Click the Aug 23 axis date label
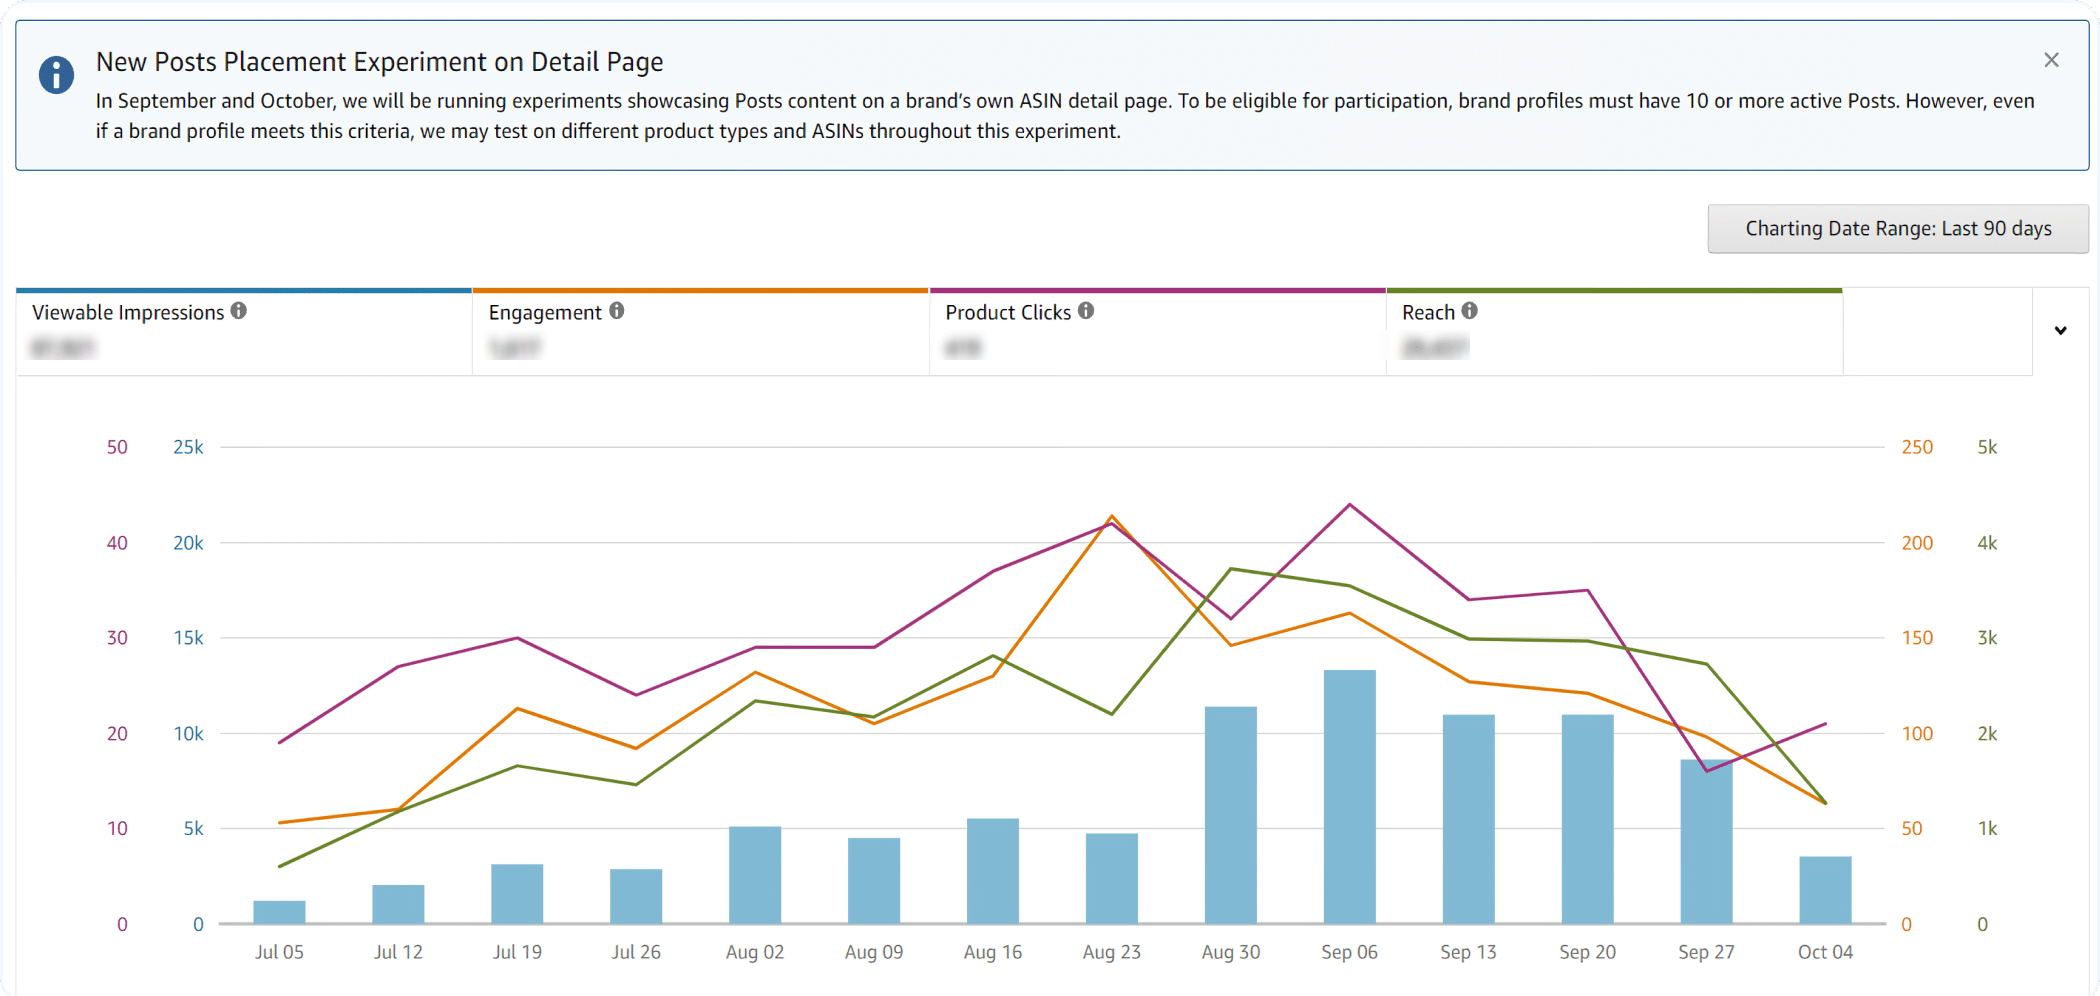 tap(1111, 952)
